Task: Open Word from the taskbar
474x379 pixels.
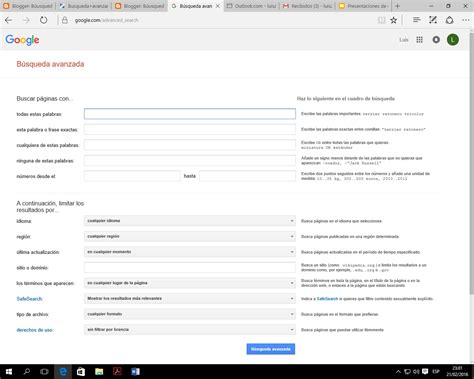Action: (135, 372)
